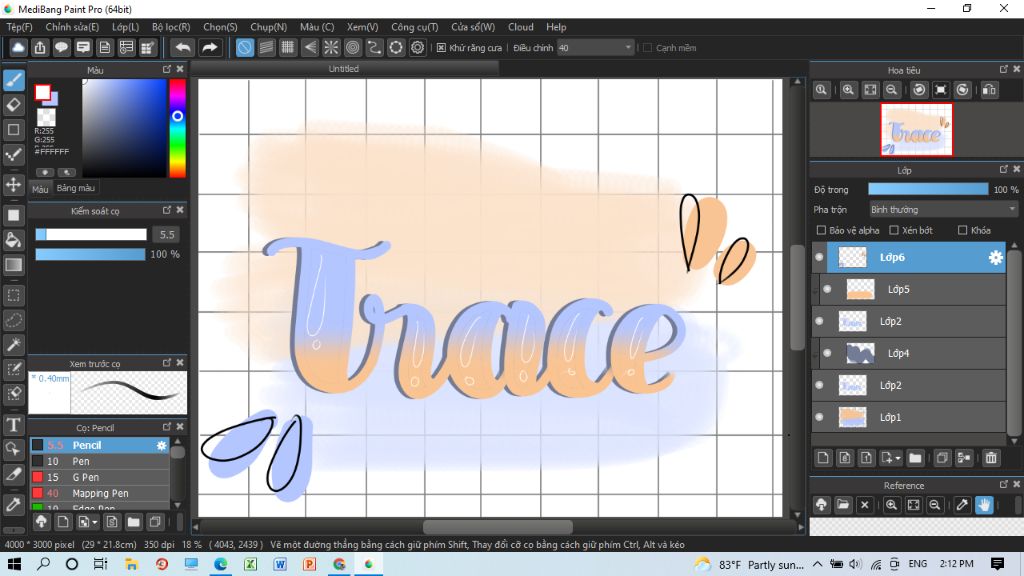
Task: Show hidden system tray icons chevron
Action: (818, 564)
